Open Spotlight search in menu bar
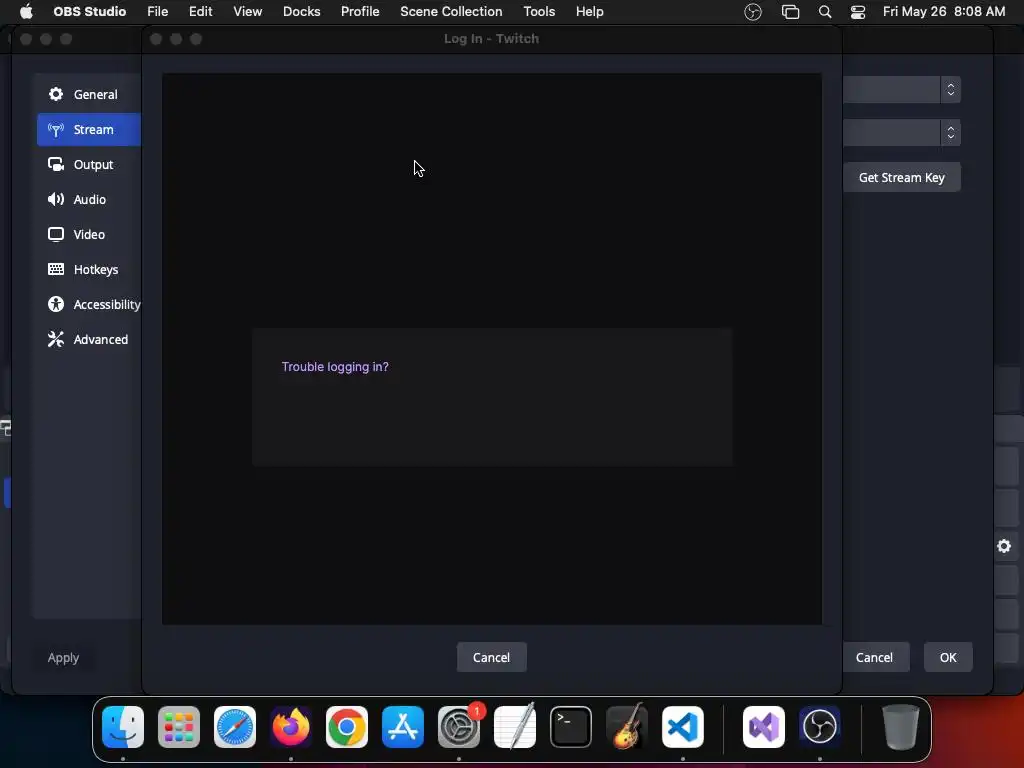Viewport: 1024px width, 768px height. [825, 12]
